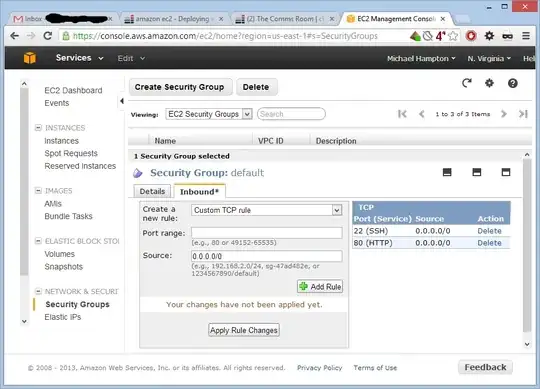The width and height of the screenshot is (540, 389).
Task: Jump to first page of items
Action: tap(402, 114)
